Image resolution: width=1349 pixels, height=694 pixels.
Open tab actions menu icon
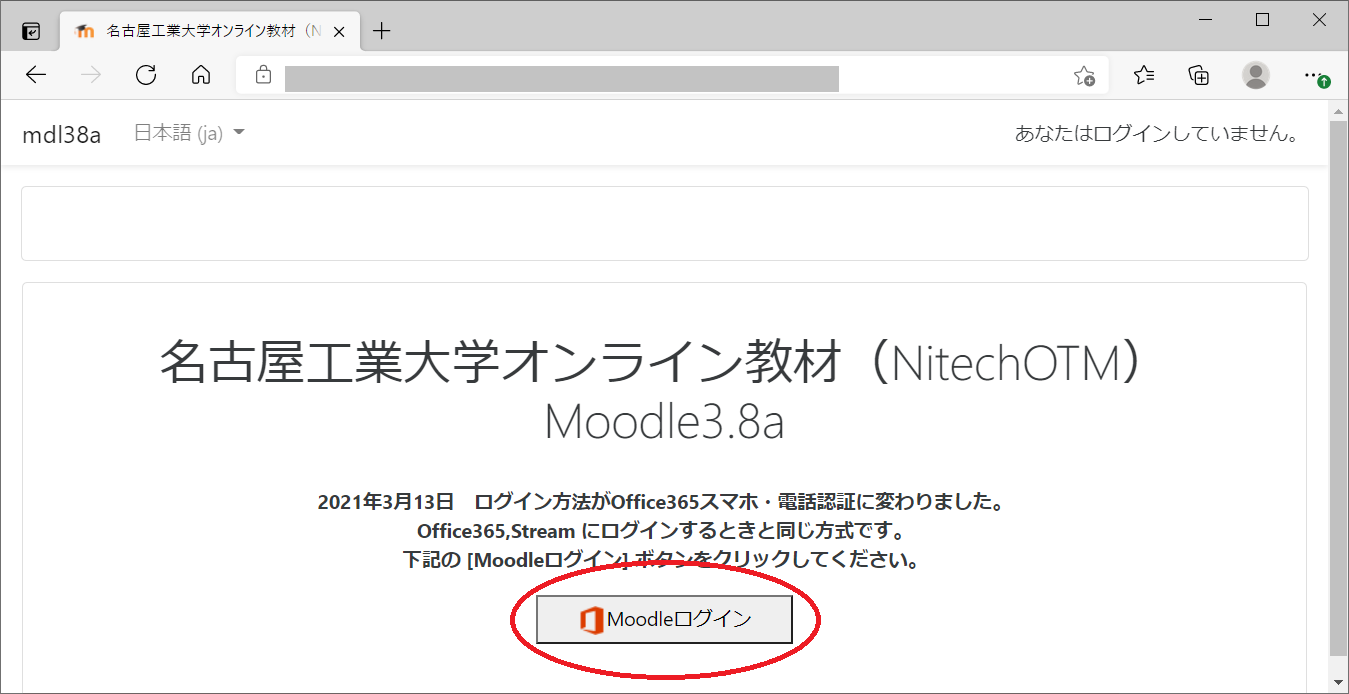tap(31, 31)
